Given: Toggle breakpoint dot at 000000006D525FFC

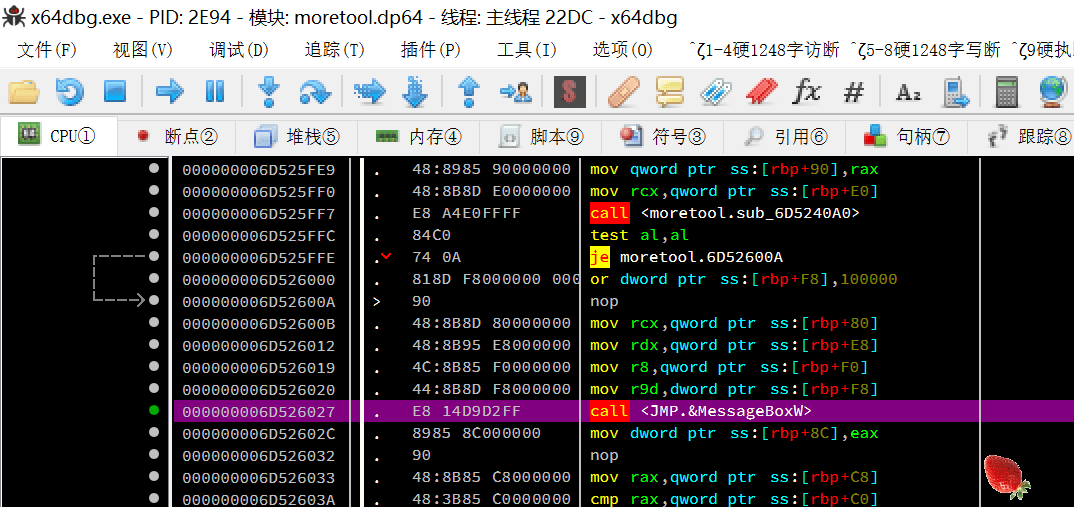Looking at the screenshot, I should (154, 234).
